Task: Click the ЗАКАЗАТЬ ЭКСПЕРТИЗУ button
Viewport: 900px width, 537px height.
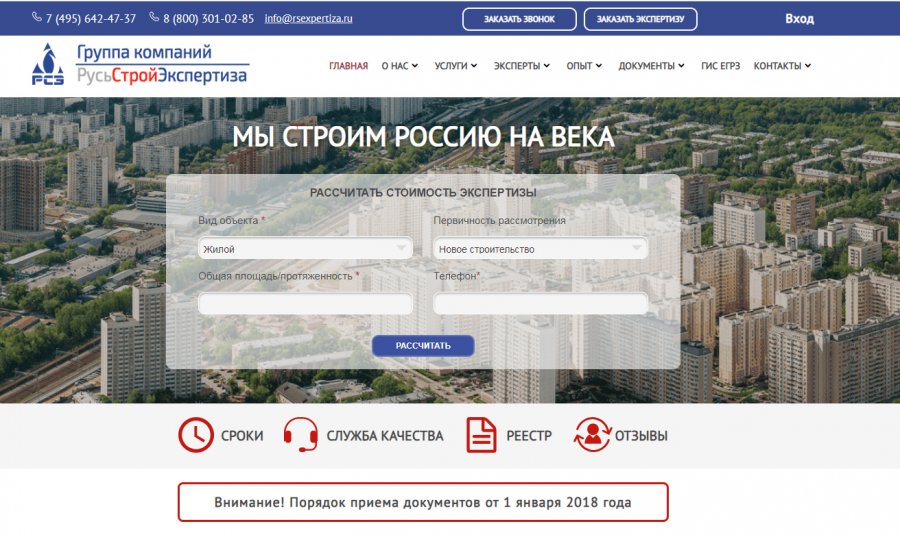Action: point(641,19)
